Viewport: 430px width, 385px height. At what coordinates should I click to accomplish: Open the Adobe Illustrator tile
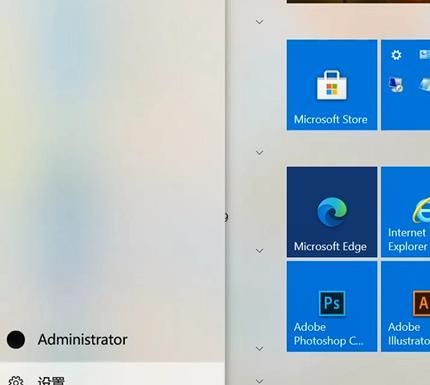406,306
